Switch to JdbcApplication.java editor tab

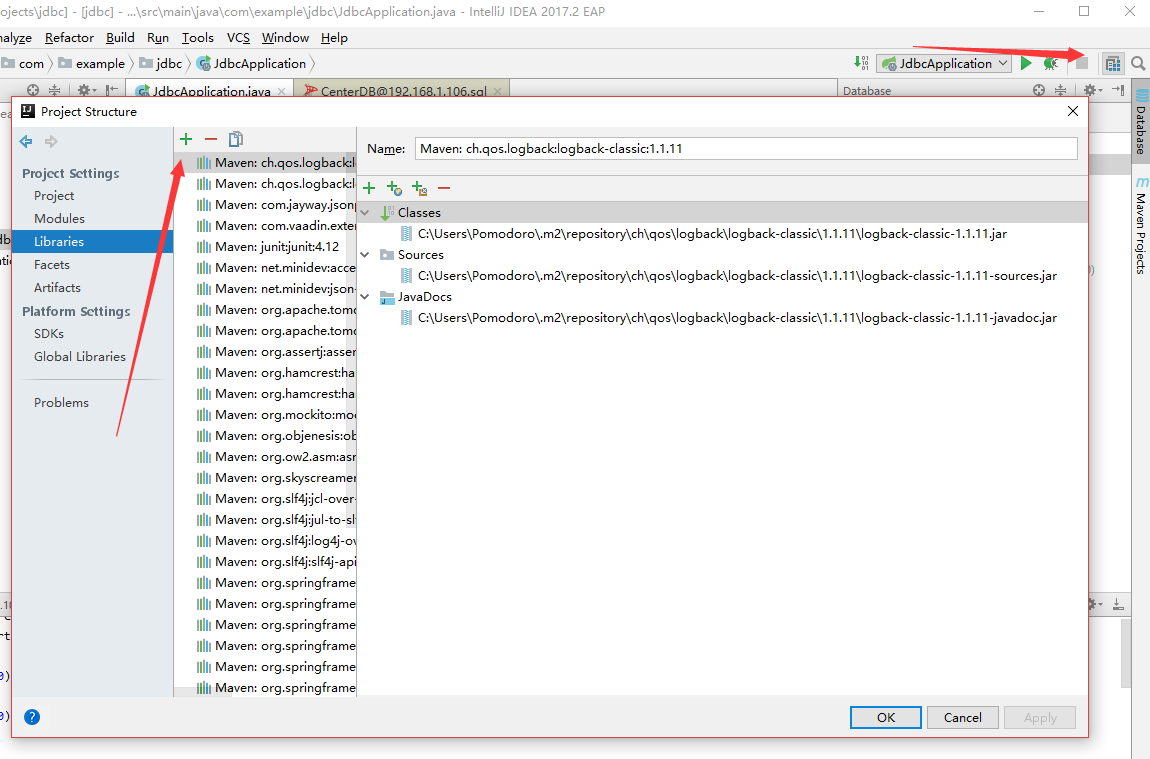[x=211, y=91]
